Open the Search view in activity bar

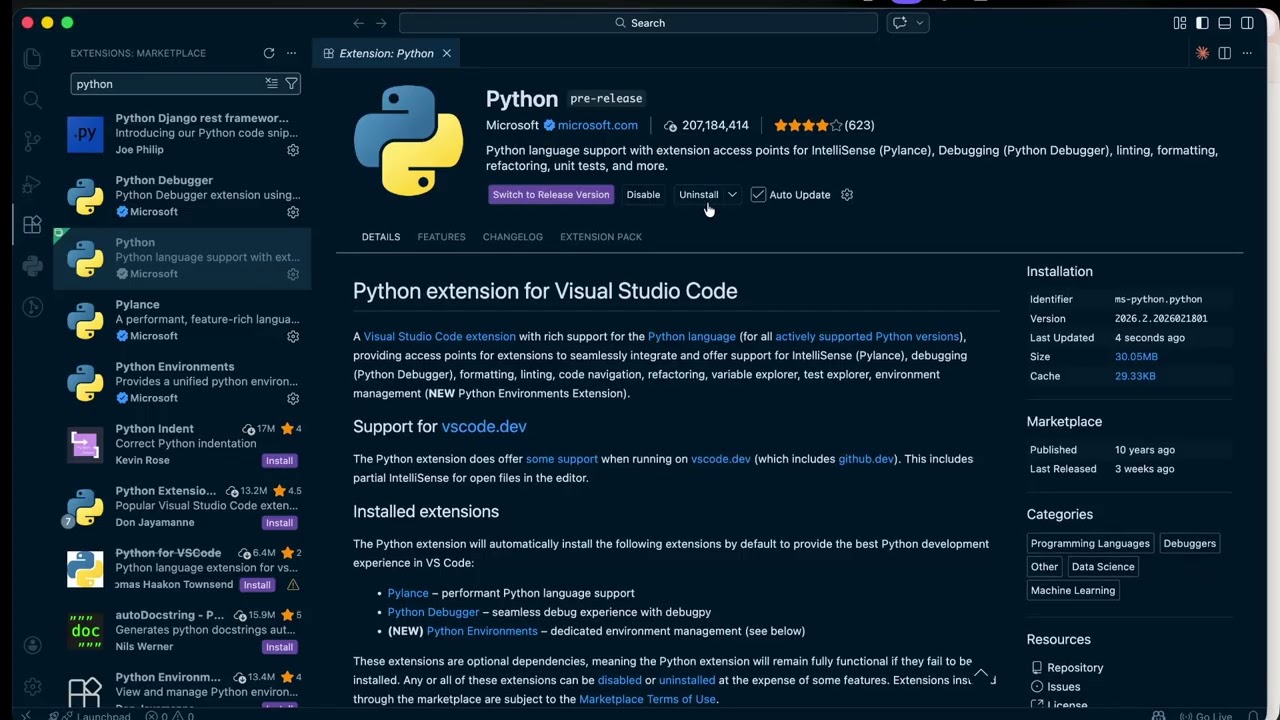(x=32, y=100)
